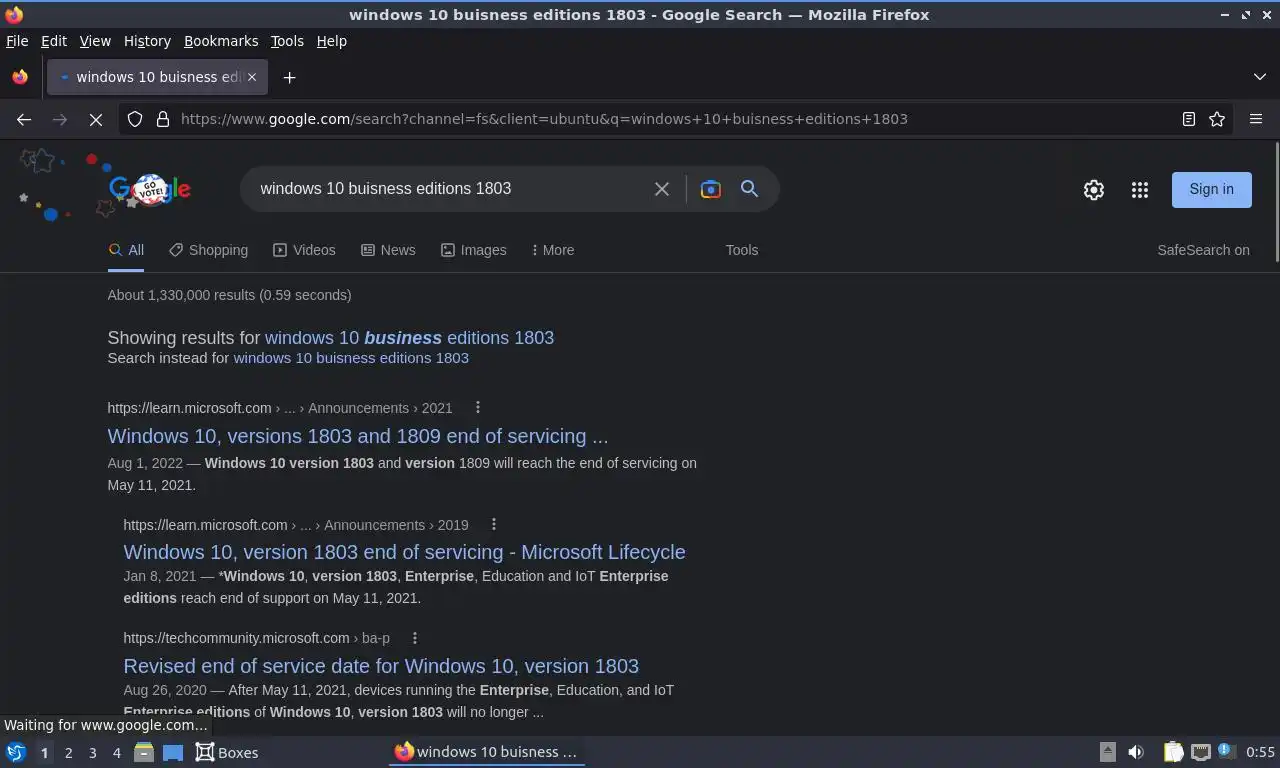Image resolution: width=1280 pixels, height=768 pixels.
Task: Click corrected 'windows 10 business editions 1803' link
Action: coord(409,338)
